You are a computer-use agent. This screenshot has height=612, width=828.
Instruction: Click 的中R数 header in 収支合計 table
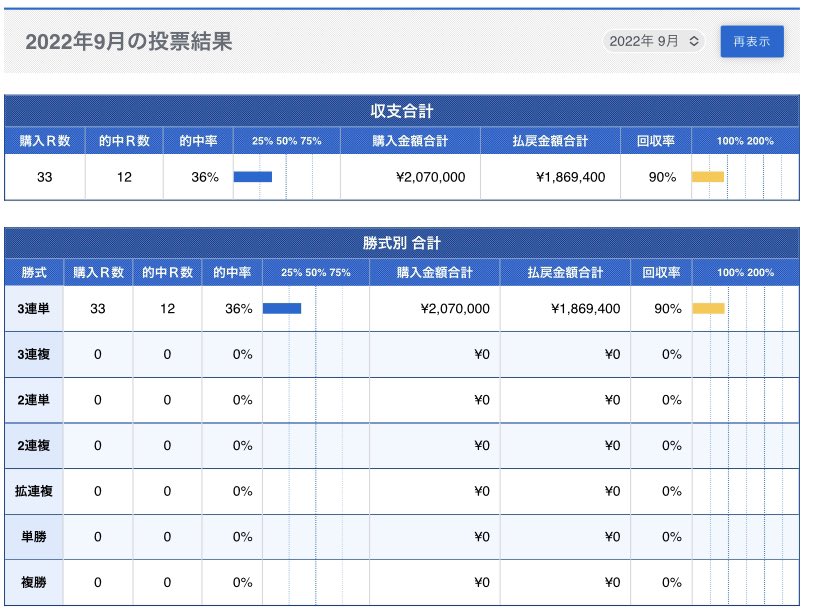point(124,141)
